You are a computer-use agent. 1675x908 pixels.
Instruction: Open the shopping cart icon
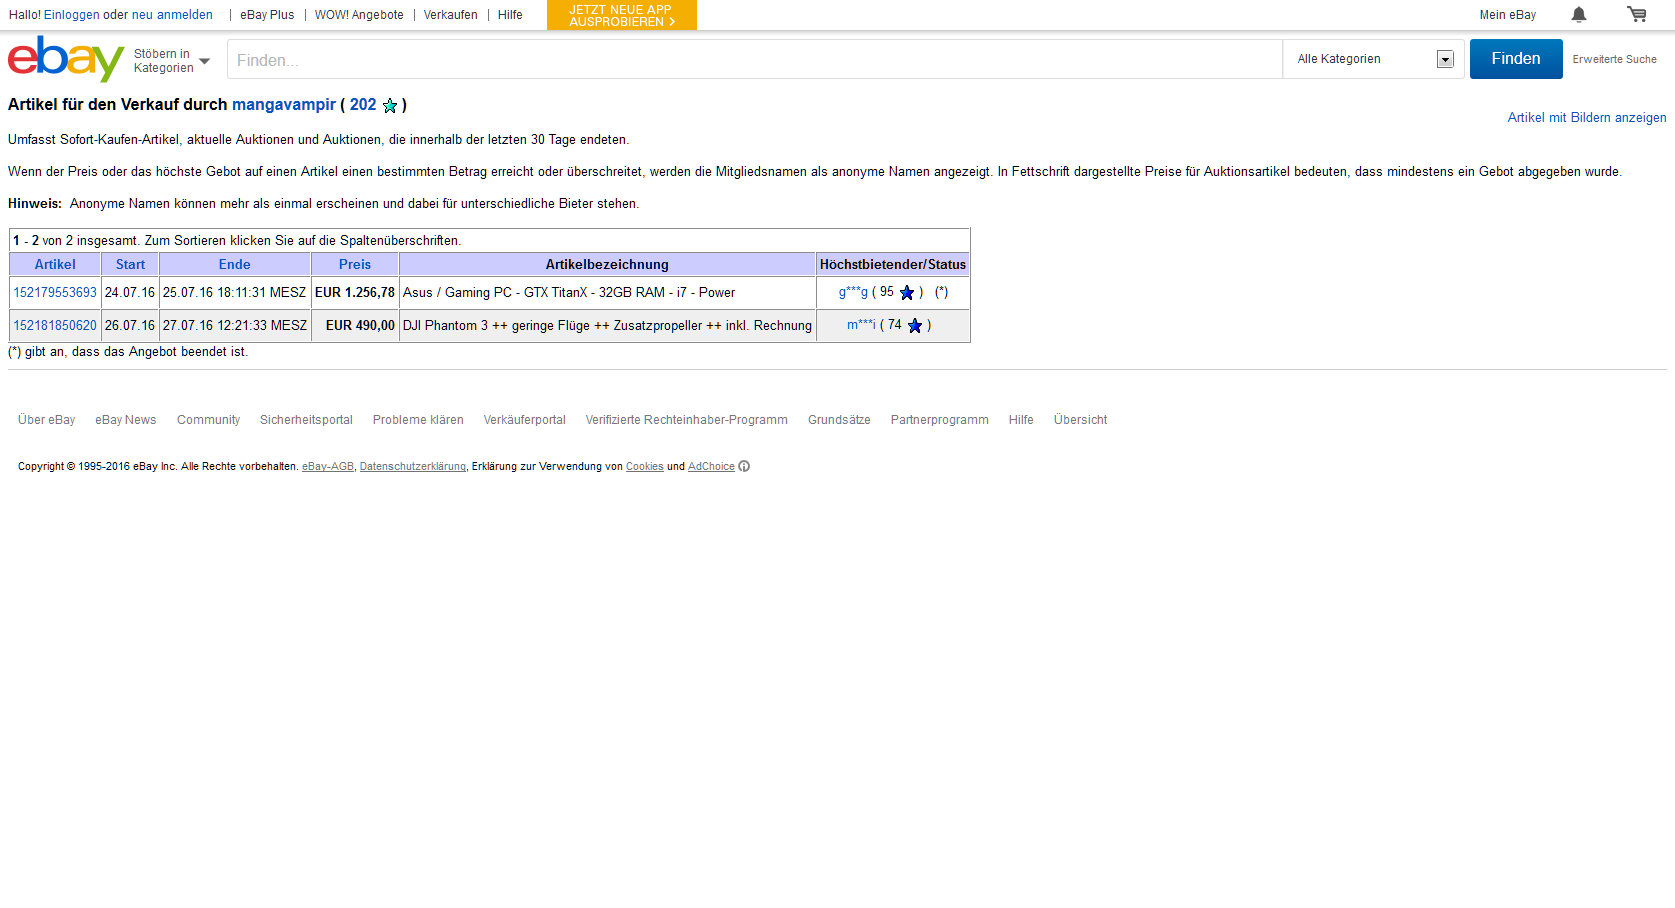[x=1636, y=14]
